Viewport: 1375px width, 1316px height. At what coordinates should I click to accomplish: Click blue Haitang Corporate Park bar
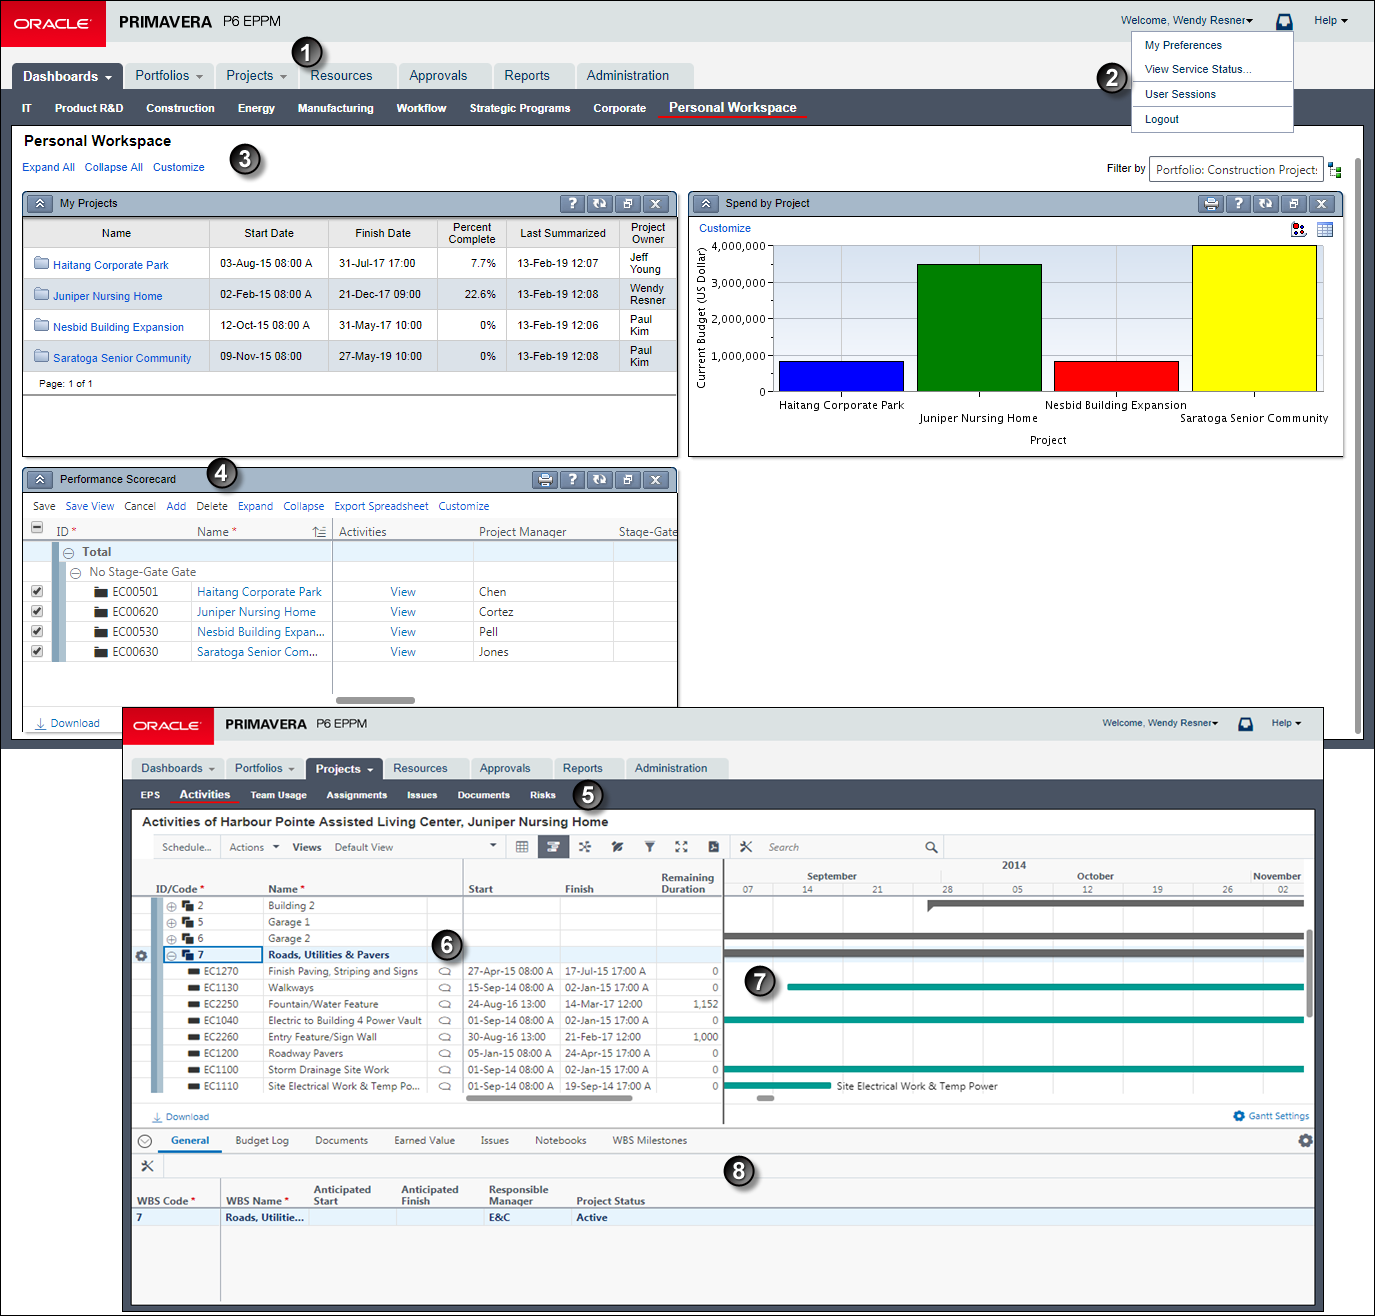pyautogui.click(x=841, y=376)
